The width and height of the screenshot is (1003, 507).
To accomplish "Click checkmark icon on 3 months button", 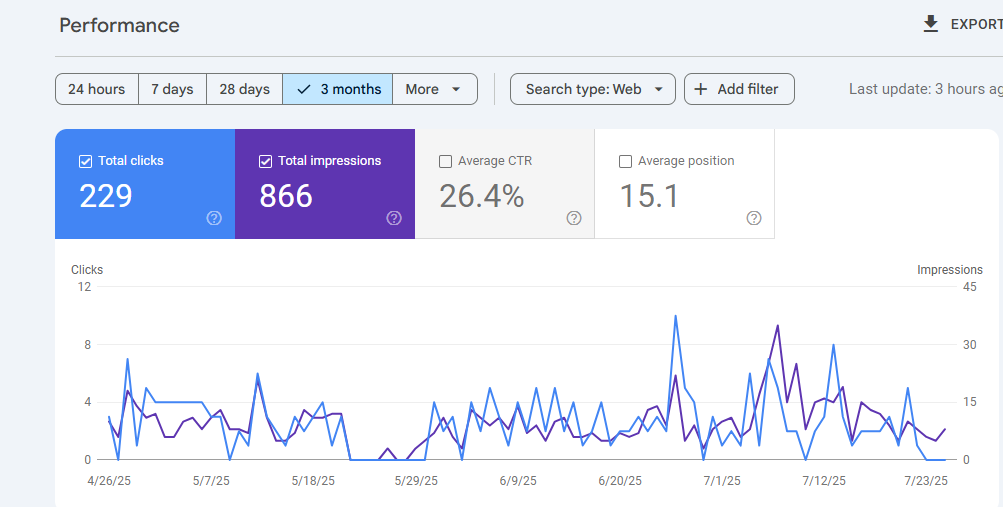I will coord(304,90).
